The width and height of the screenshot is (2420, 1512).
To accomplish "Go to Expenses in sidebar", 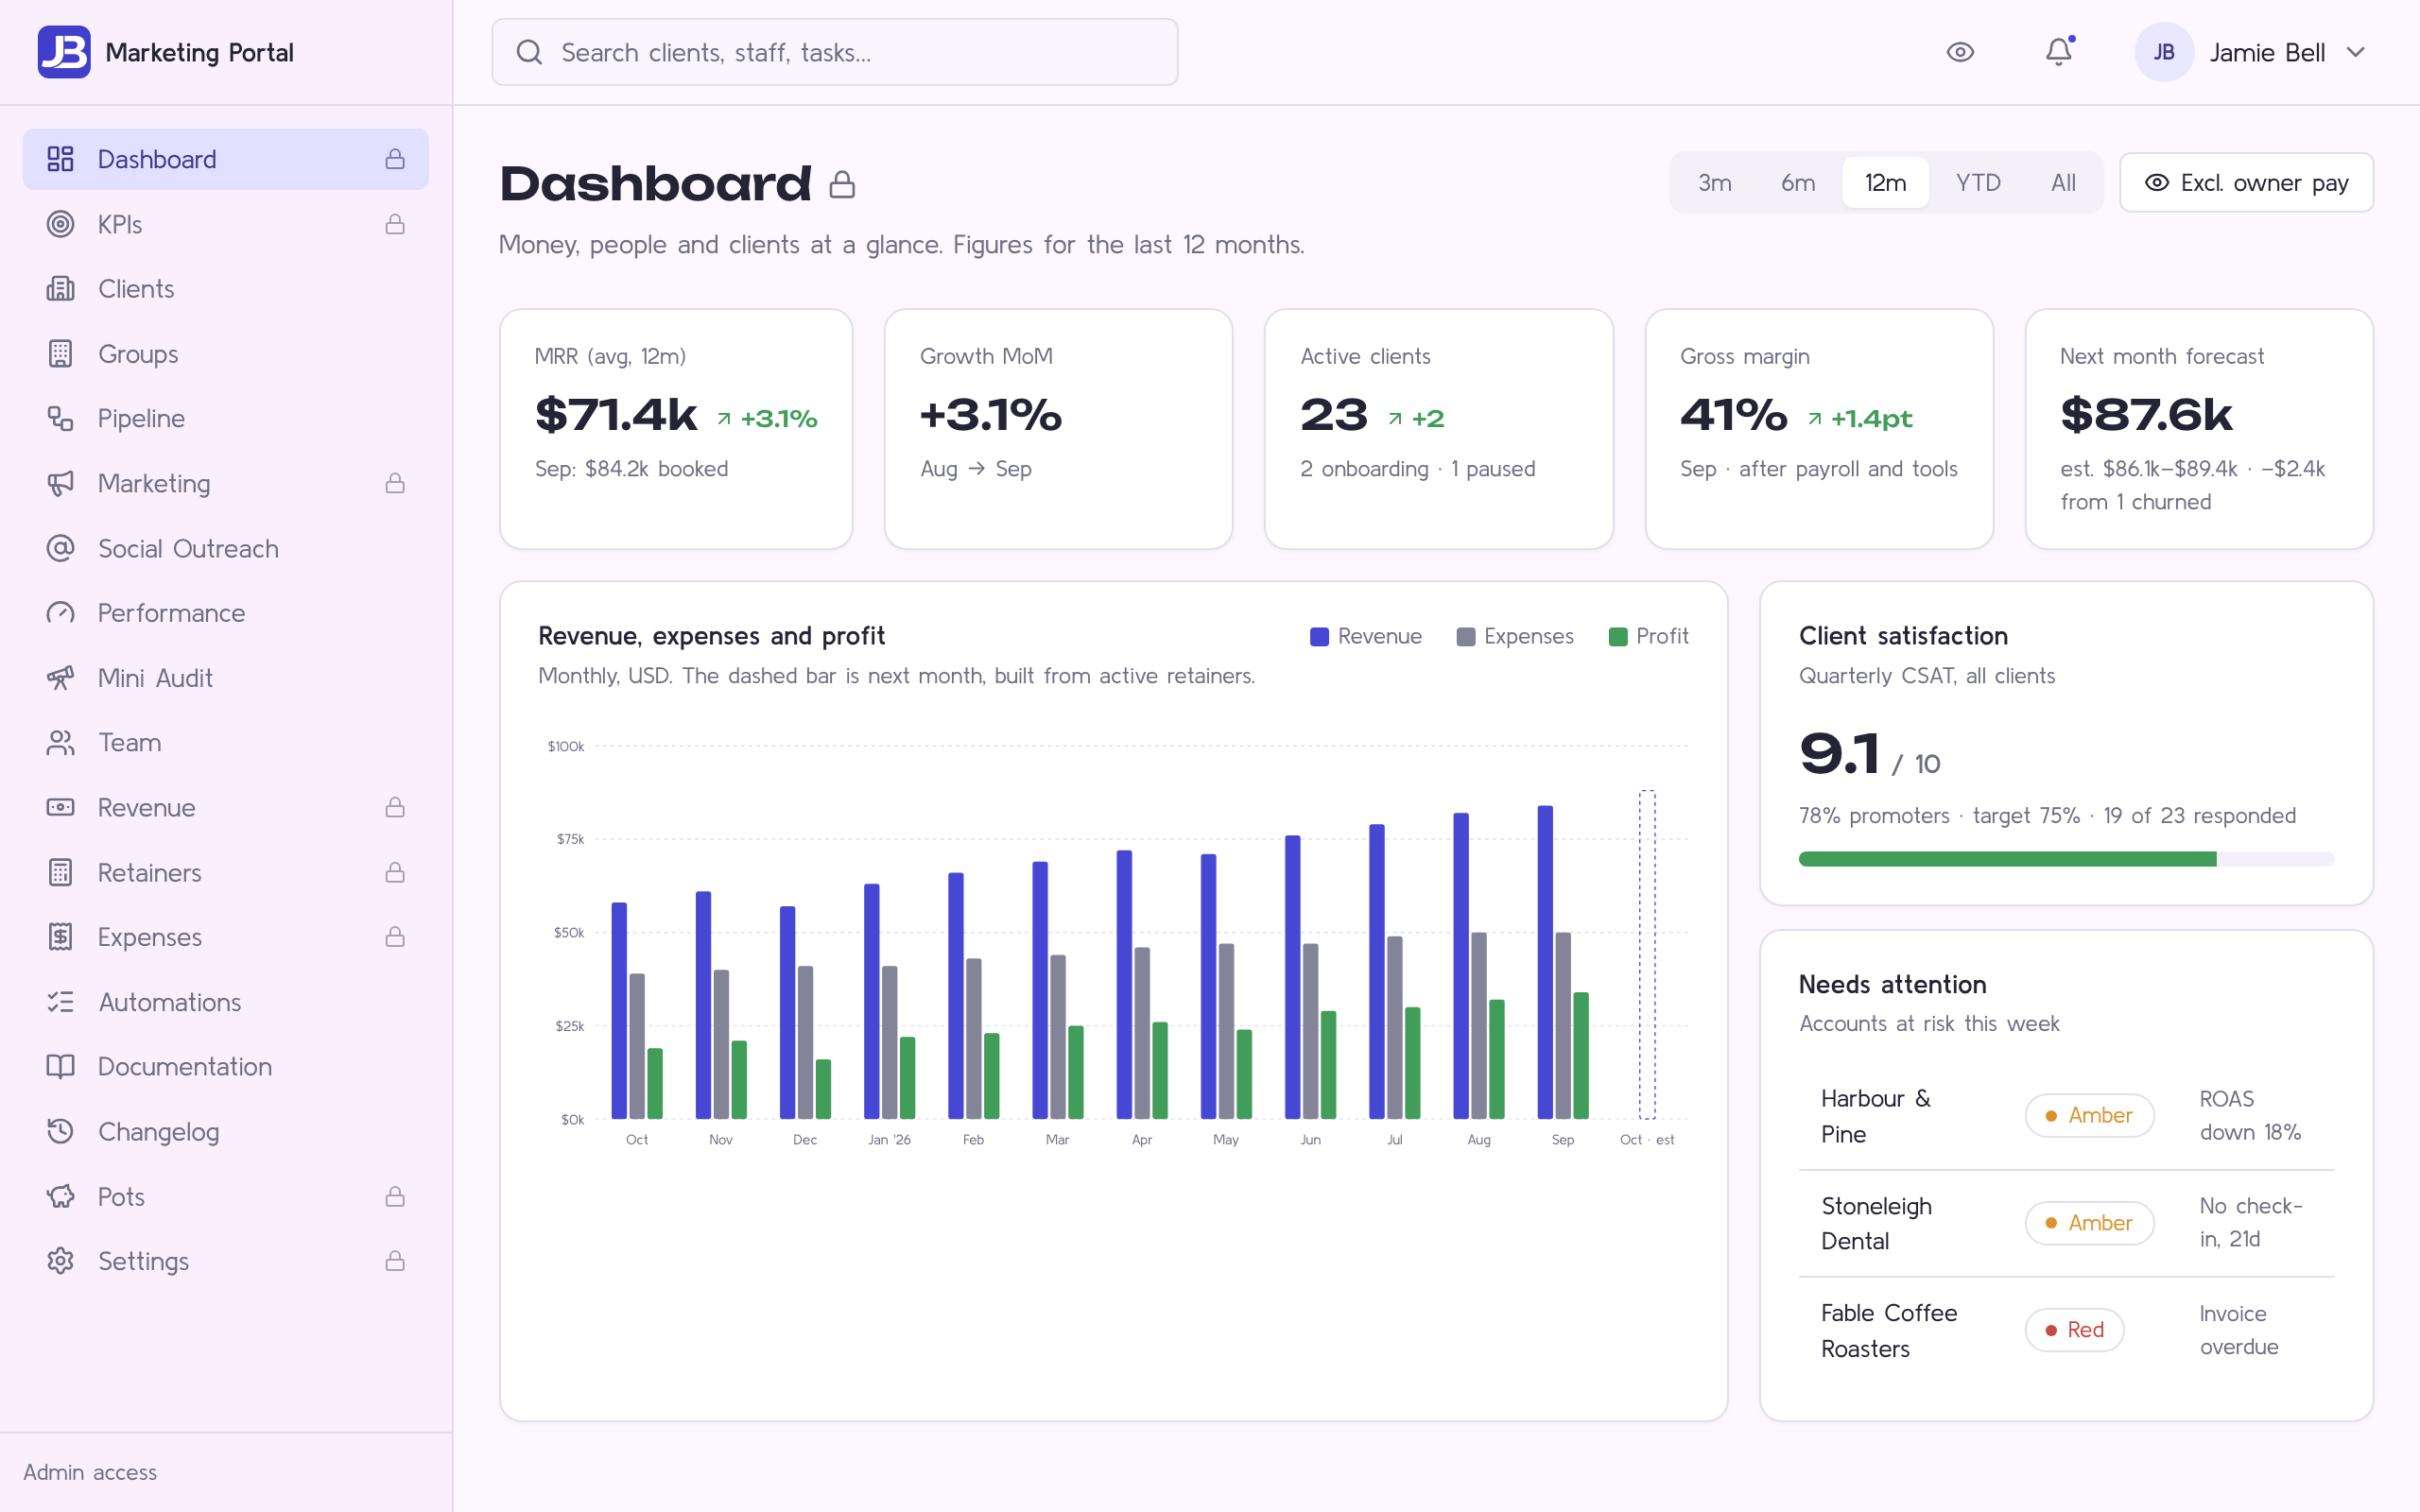I will coord(226,937).
